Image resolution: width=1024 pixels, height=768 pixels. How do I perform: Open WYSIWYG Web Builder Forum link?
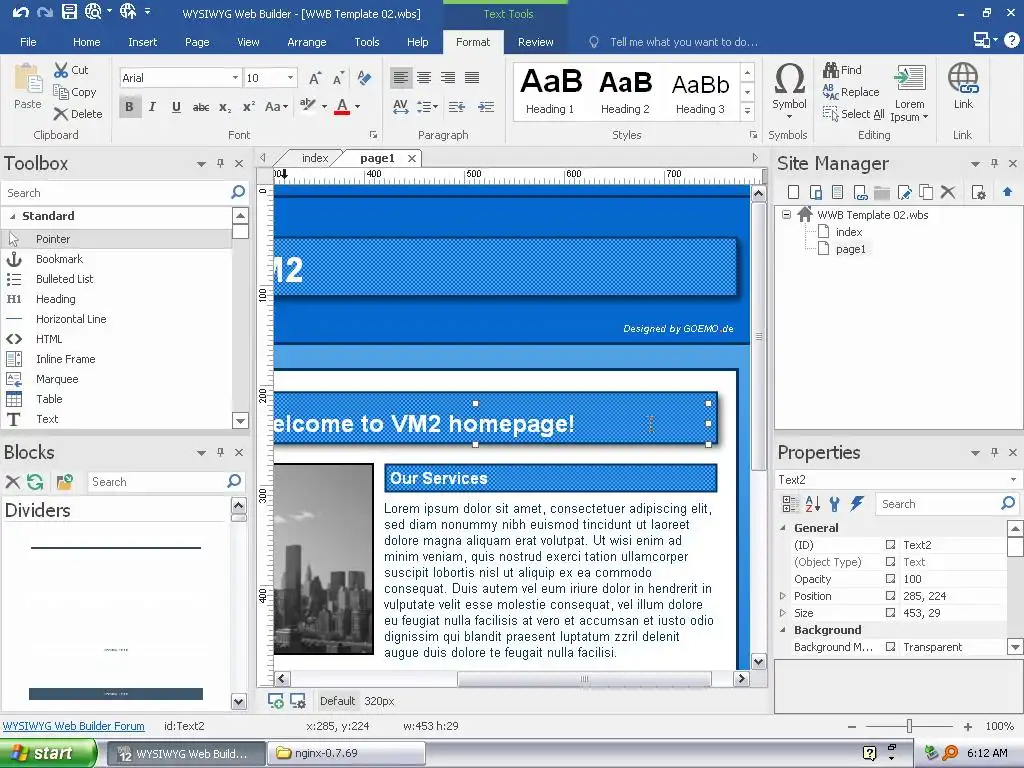click(x=73, y=726)
